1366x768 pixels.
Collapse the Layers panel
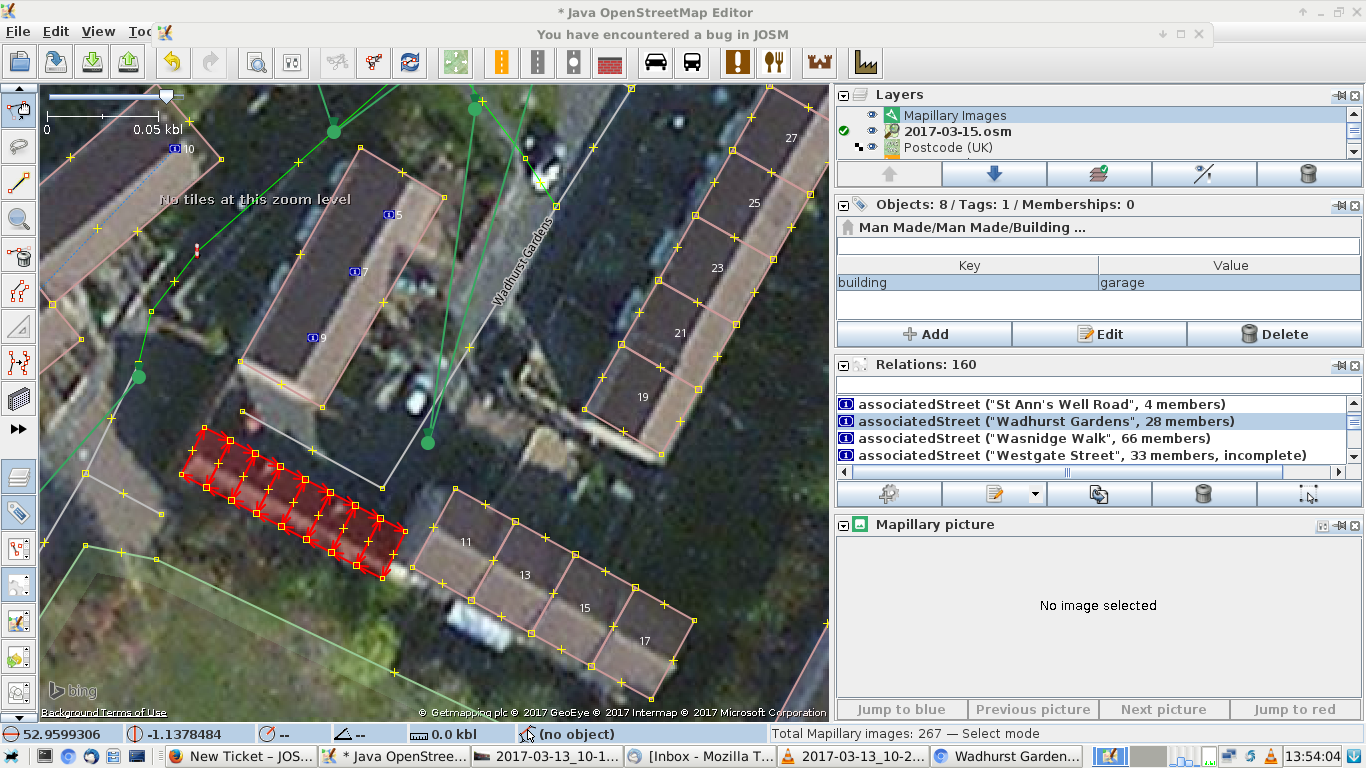tap(844, 96)
